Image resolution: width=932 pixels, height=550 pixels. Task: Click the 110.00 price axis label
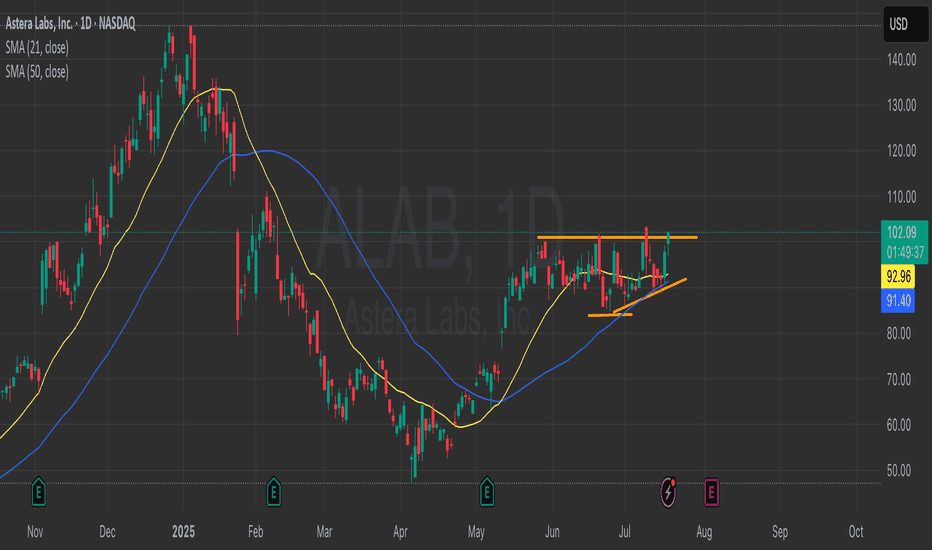click(x=902, y=197)
